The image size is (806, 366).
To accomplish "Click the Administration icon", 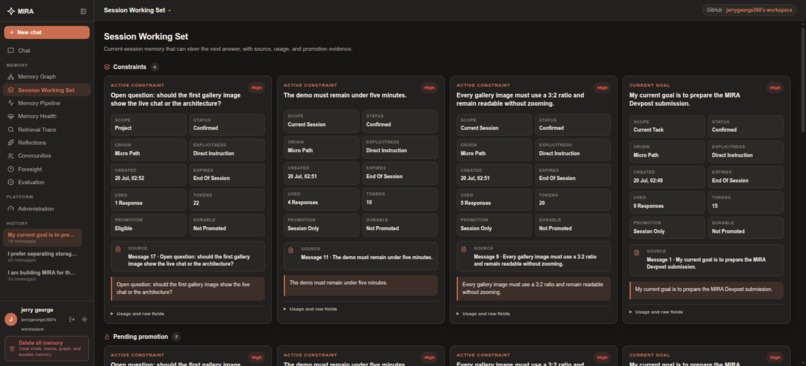I will pos(11,209).
